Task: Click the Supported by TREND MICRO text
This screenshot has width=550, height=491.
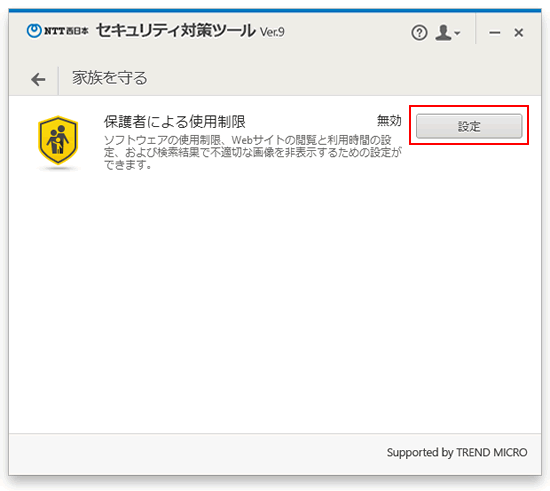Action: (x=457, y=452)
